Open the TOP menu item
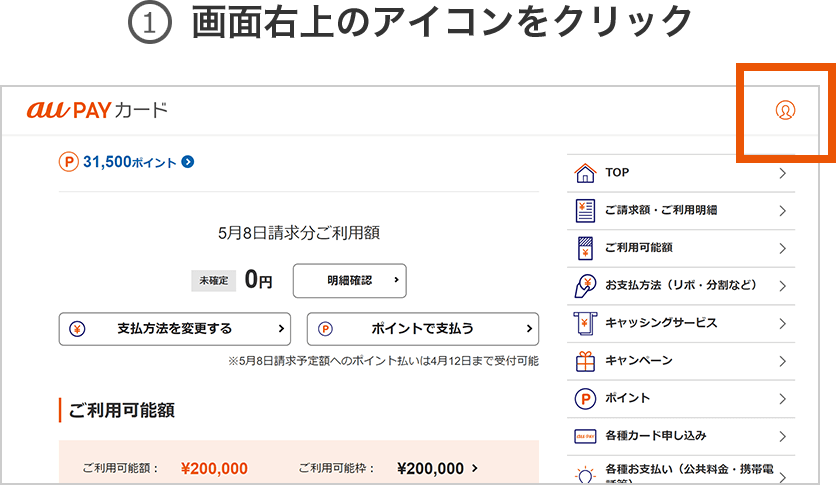Image resolution: width=836 pixels, height=485 pixels. pyautogui.click(x=681, y=173)
